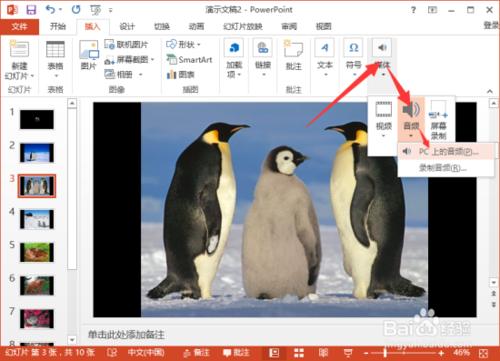Expand the 视频 dropdown arrow
The height and width of the screenshot is (361, 500).
pos(383,136)
